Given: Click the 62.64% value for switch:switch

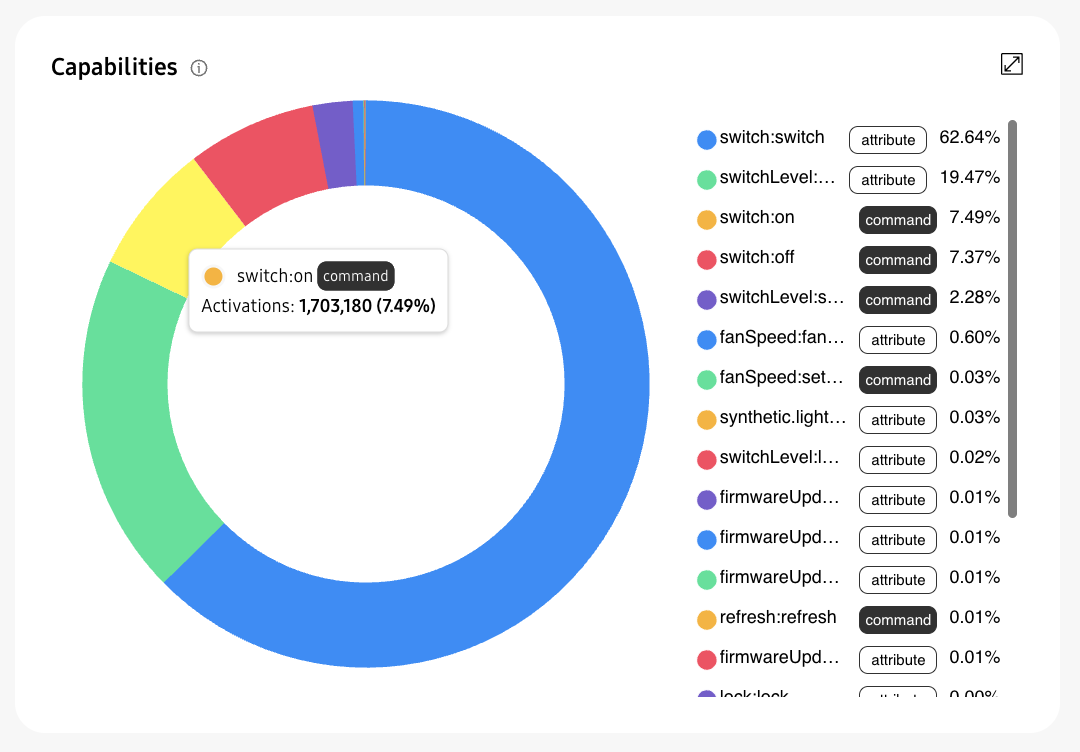Looking at the screenshot, I should 969,138.
